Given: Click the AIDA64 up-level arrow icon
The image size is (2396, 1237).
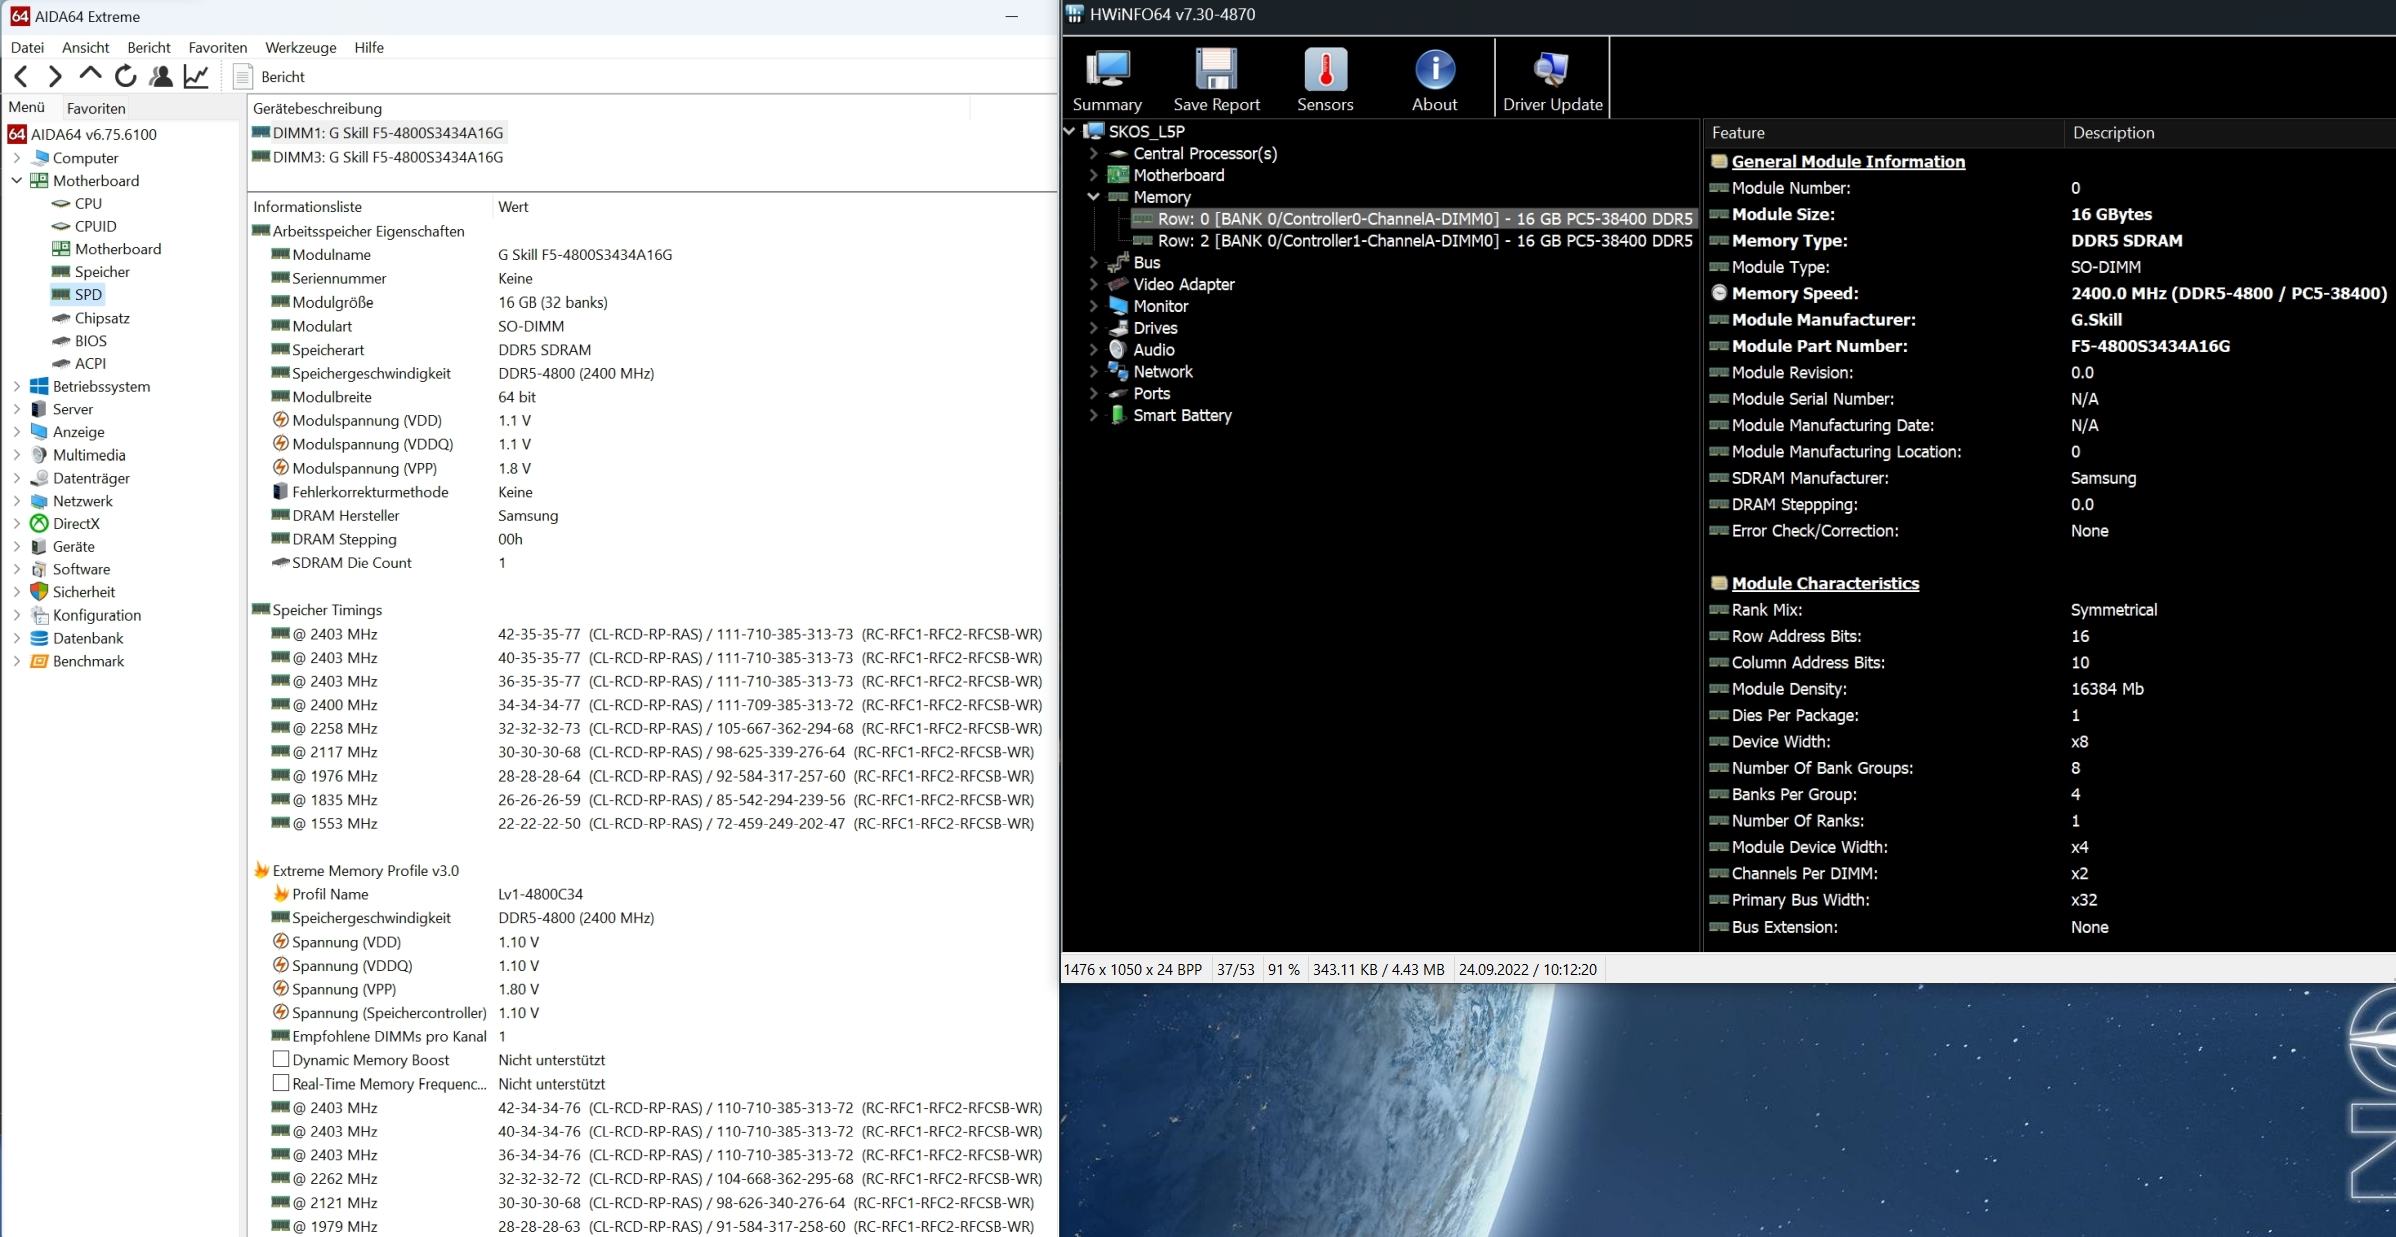Looking at the screenshot, I should point(90,75).
